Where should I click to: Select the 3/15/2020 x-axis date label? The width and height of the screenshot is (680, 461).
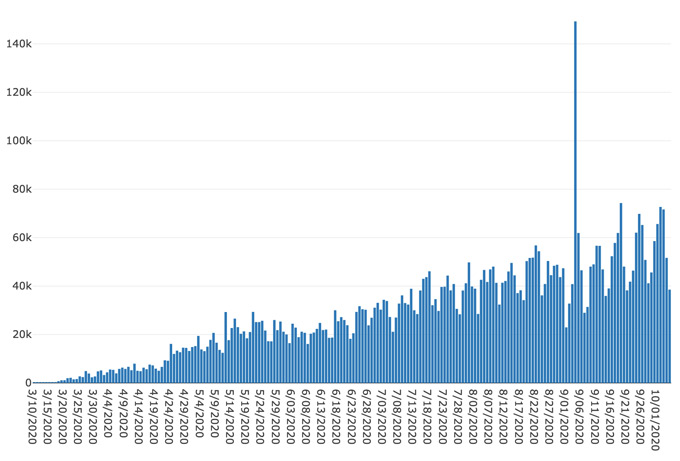pyautogui.click(x=47, y=416)
